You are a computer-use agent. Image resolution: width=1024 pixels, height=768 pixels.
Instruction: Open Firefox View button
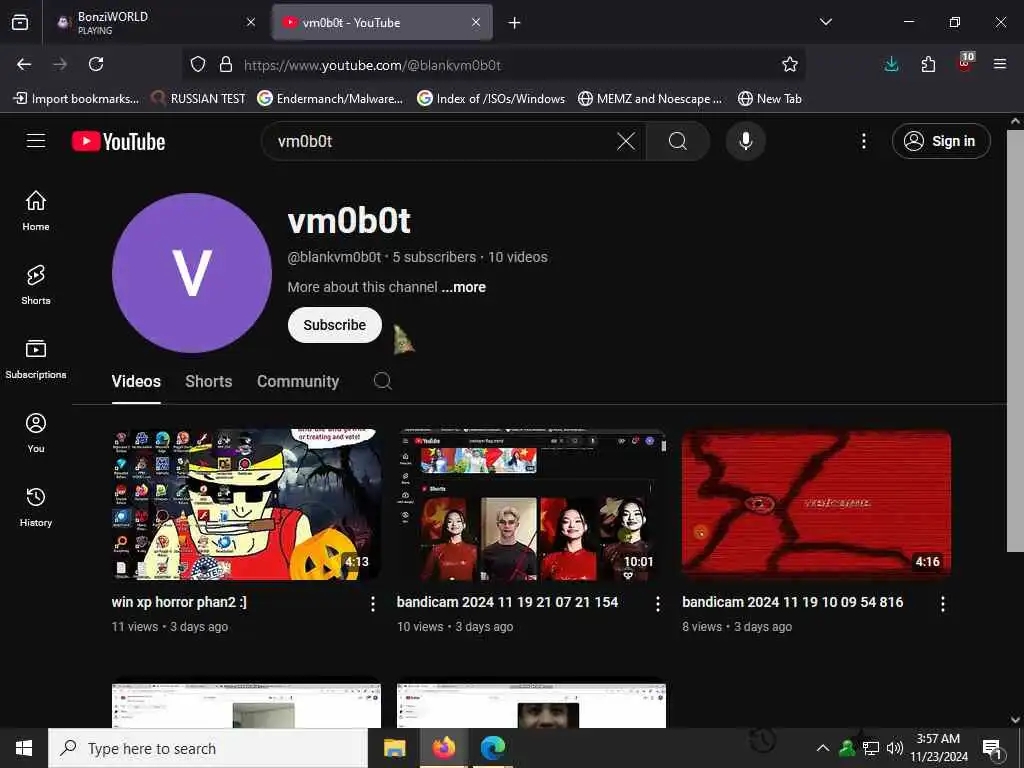(x=20, y=23)
